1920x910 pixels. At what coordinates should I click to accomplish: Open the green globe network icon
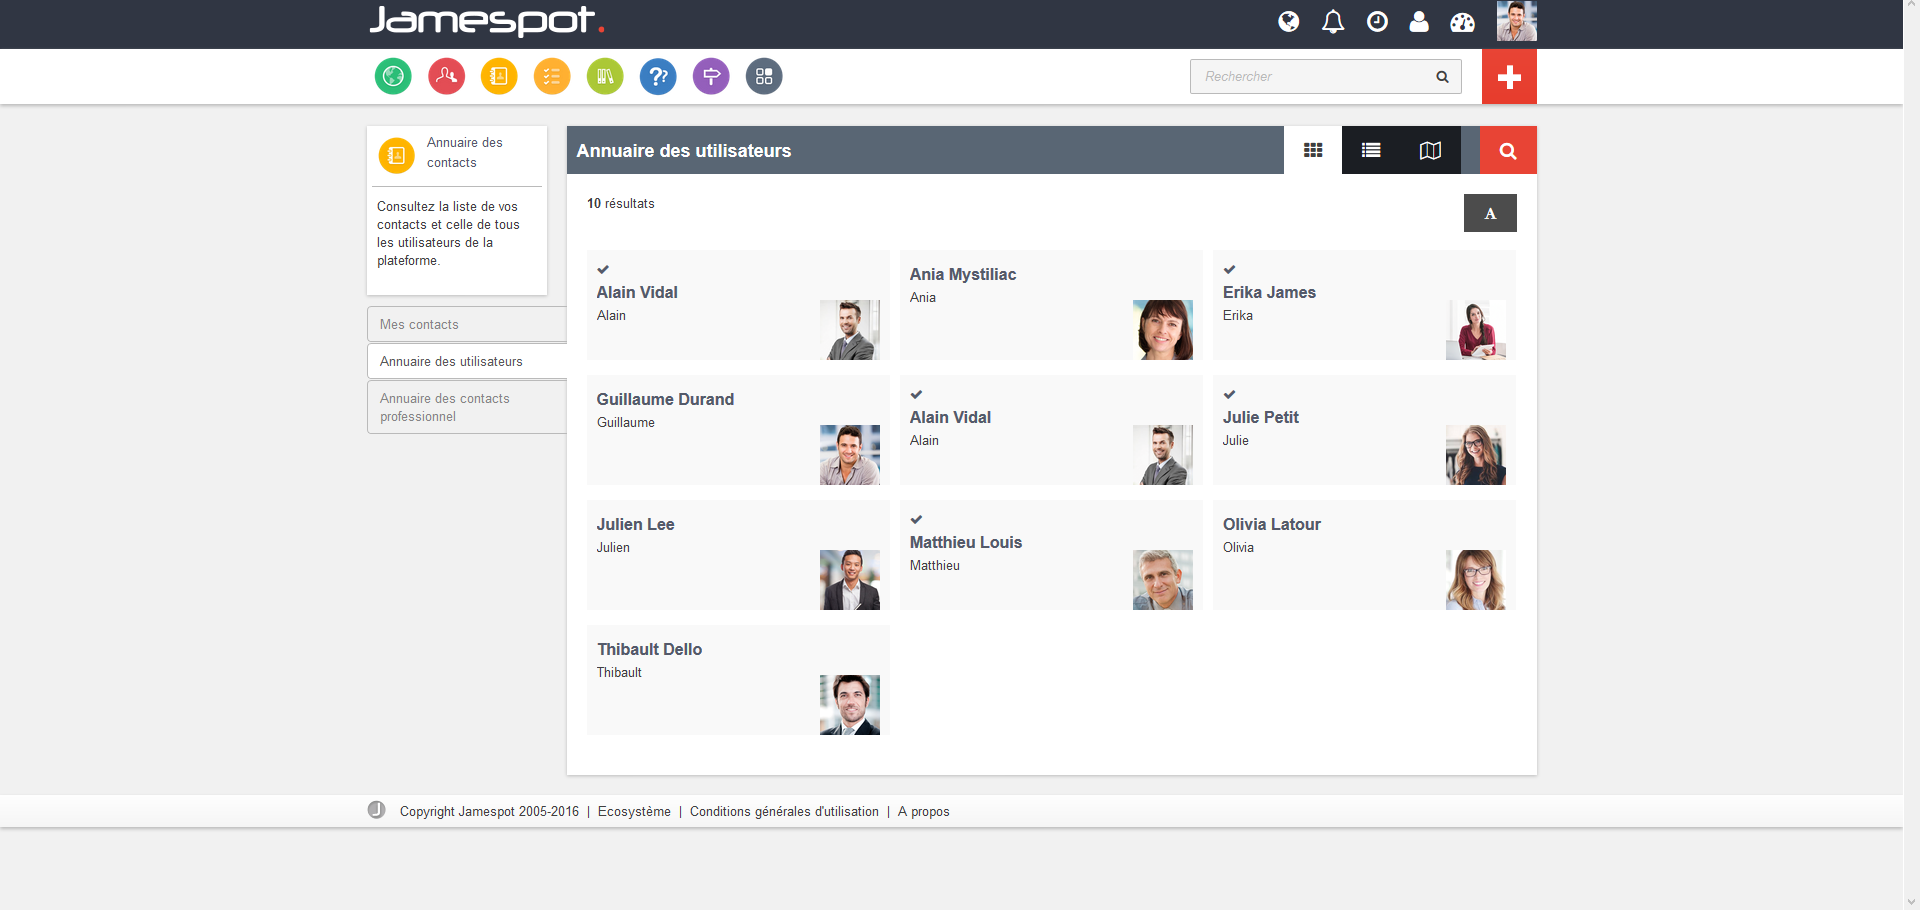[x=393, y=76]
